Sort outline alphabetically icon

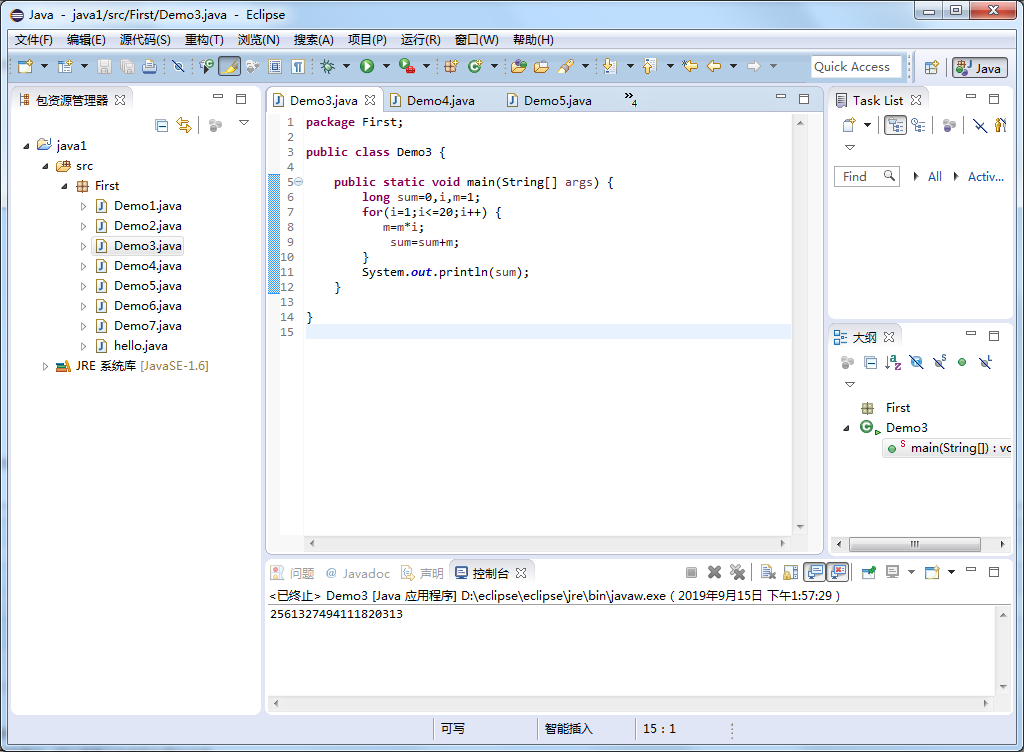point(893,362)
